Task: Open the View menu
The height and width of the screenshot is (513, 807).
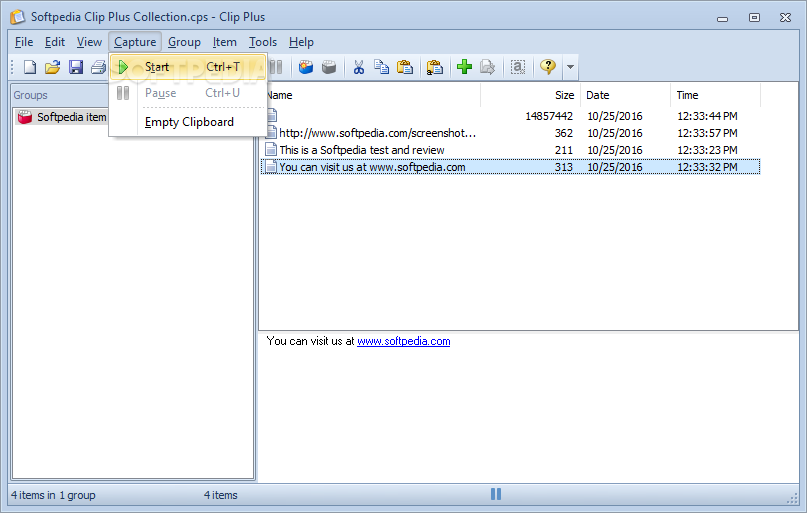Action: coord(89,42)
